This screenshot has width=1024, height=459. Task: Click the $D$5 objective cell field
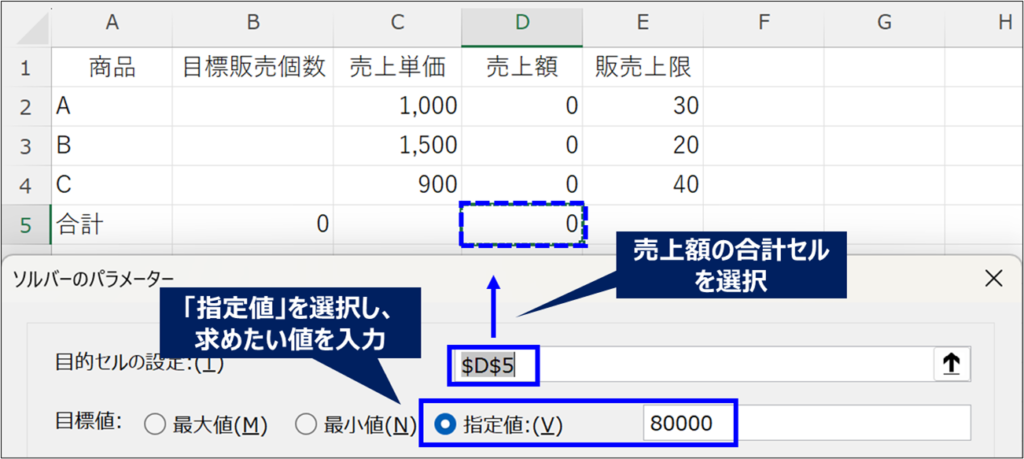[x=690, y=366]
